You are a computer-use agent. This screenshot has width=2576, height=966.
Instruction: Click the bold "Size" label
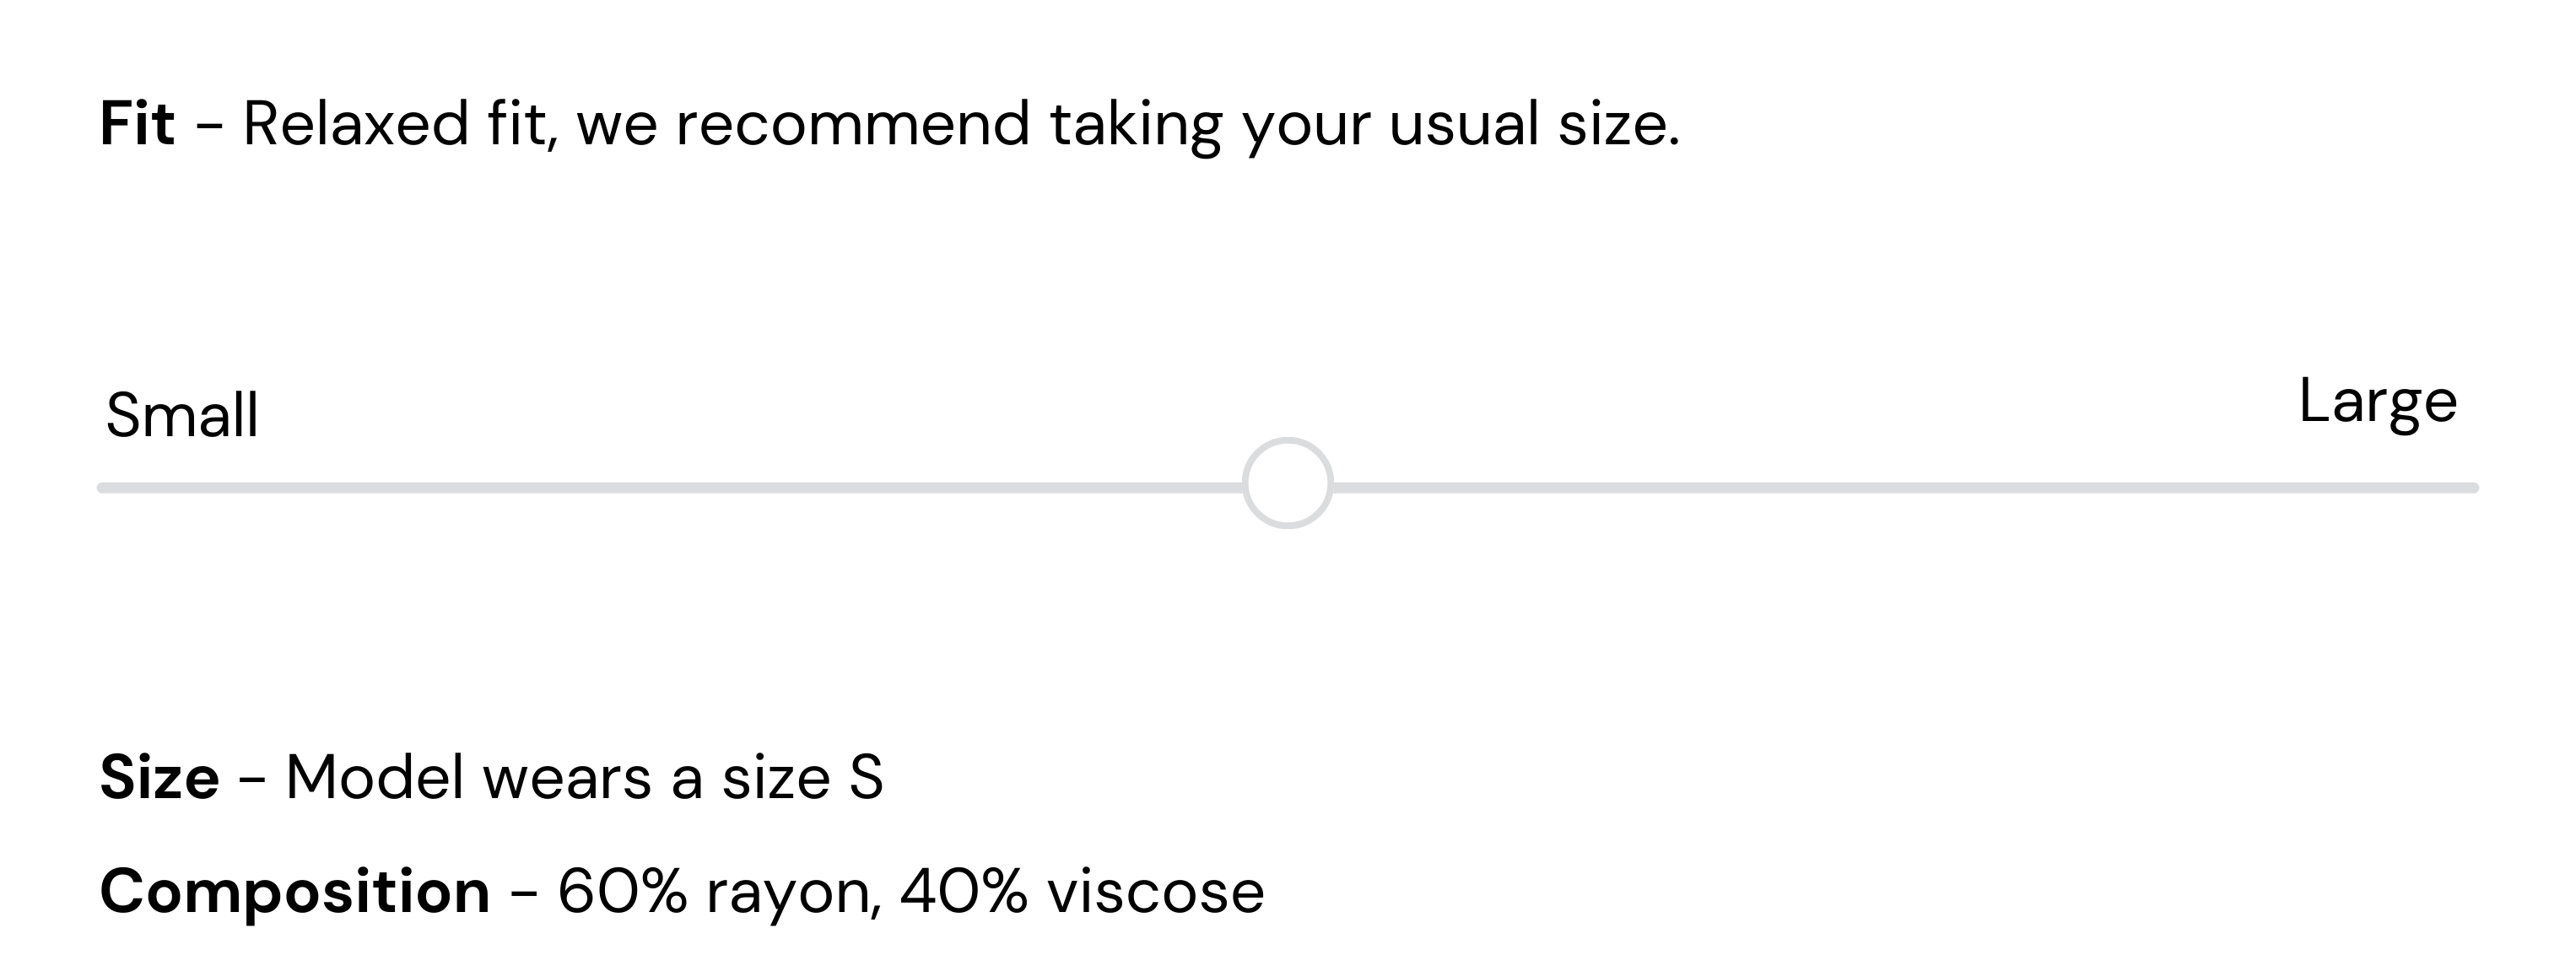click(159, 777)
